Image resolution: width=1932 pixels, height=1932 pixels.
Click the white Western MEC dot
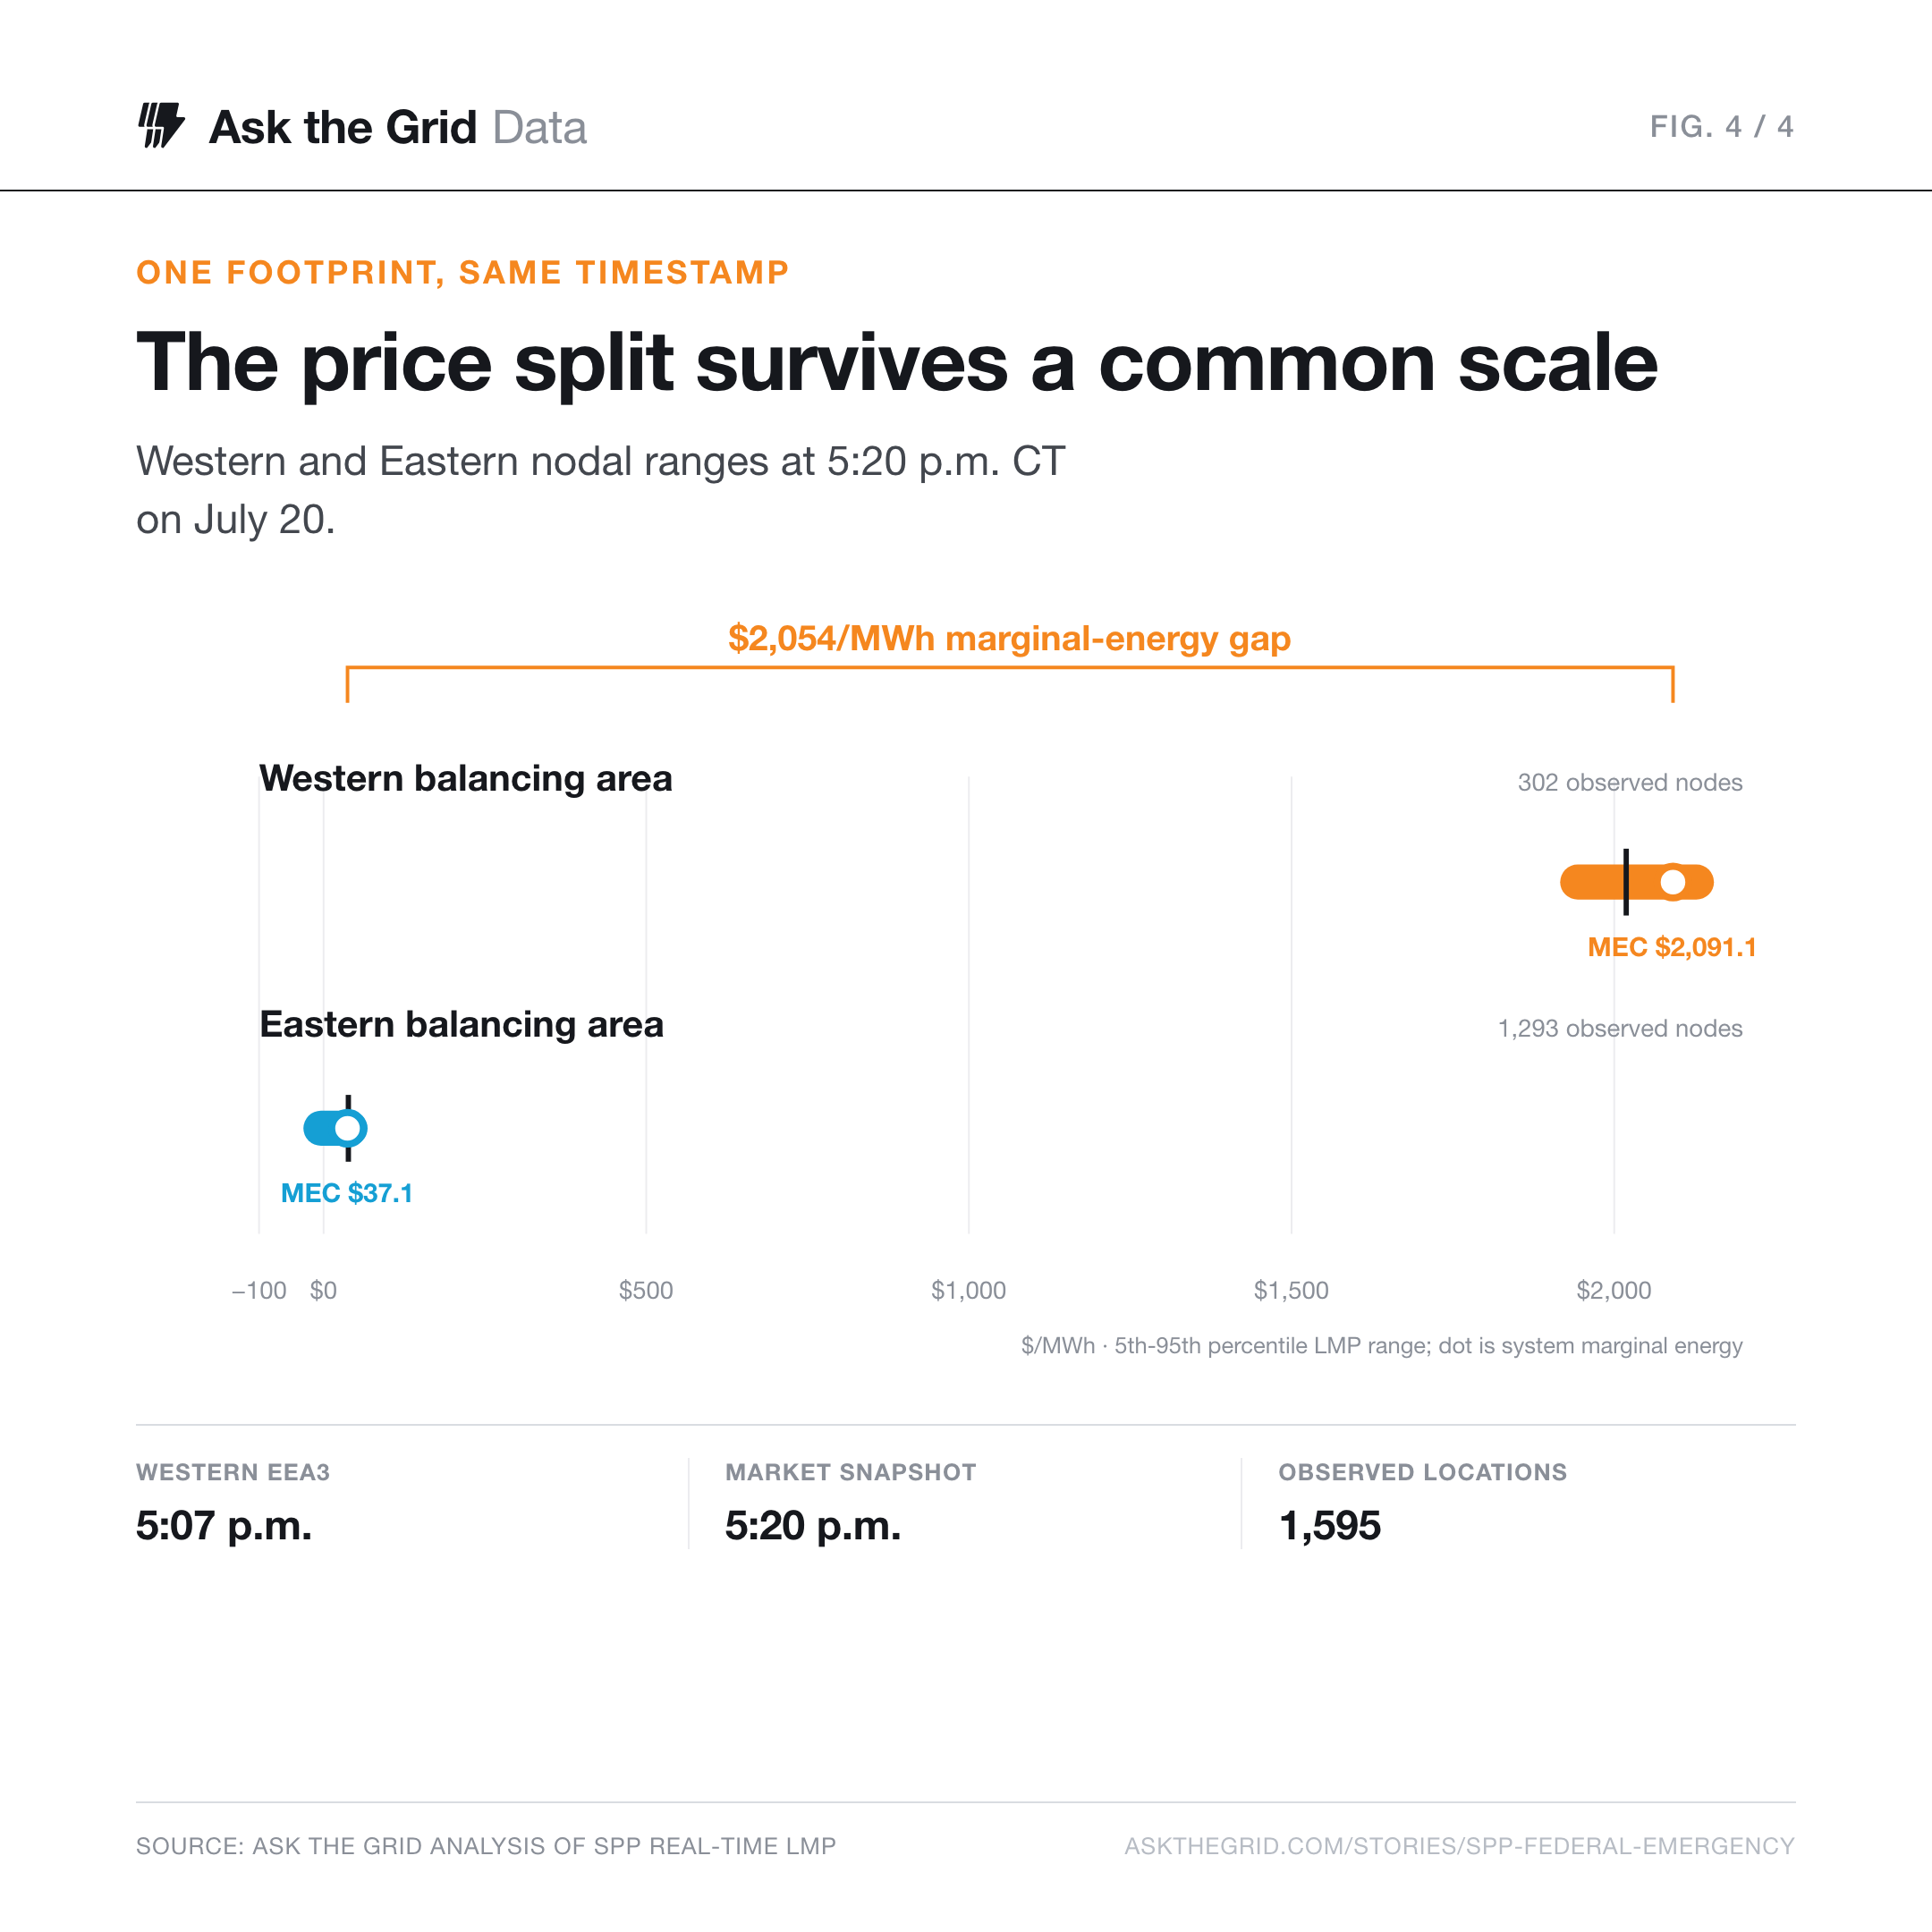1673,882
